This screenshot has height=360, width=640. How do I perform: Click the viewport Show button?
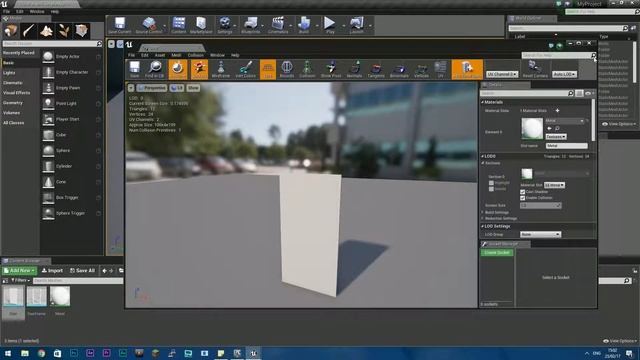193,88
